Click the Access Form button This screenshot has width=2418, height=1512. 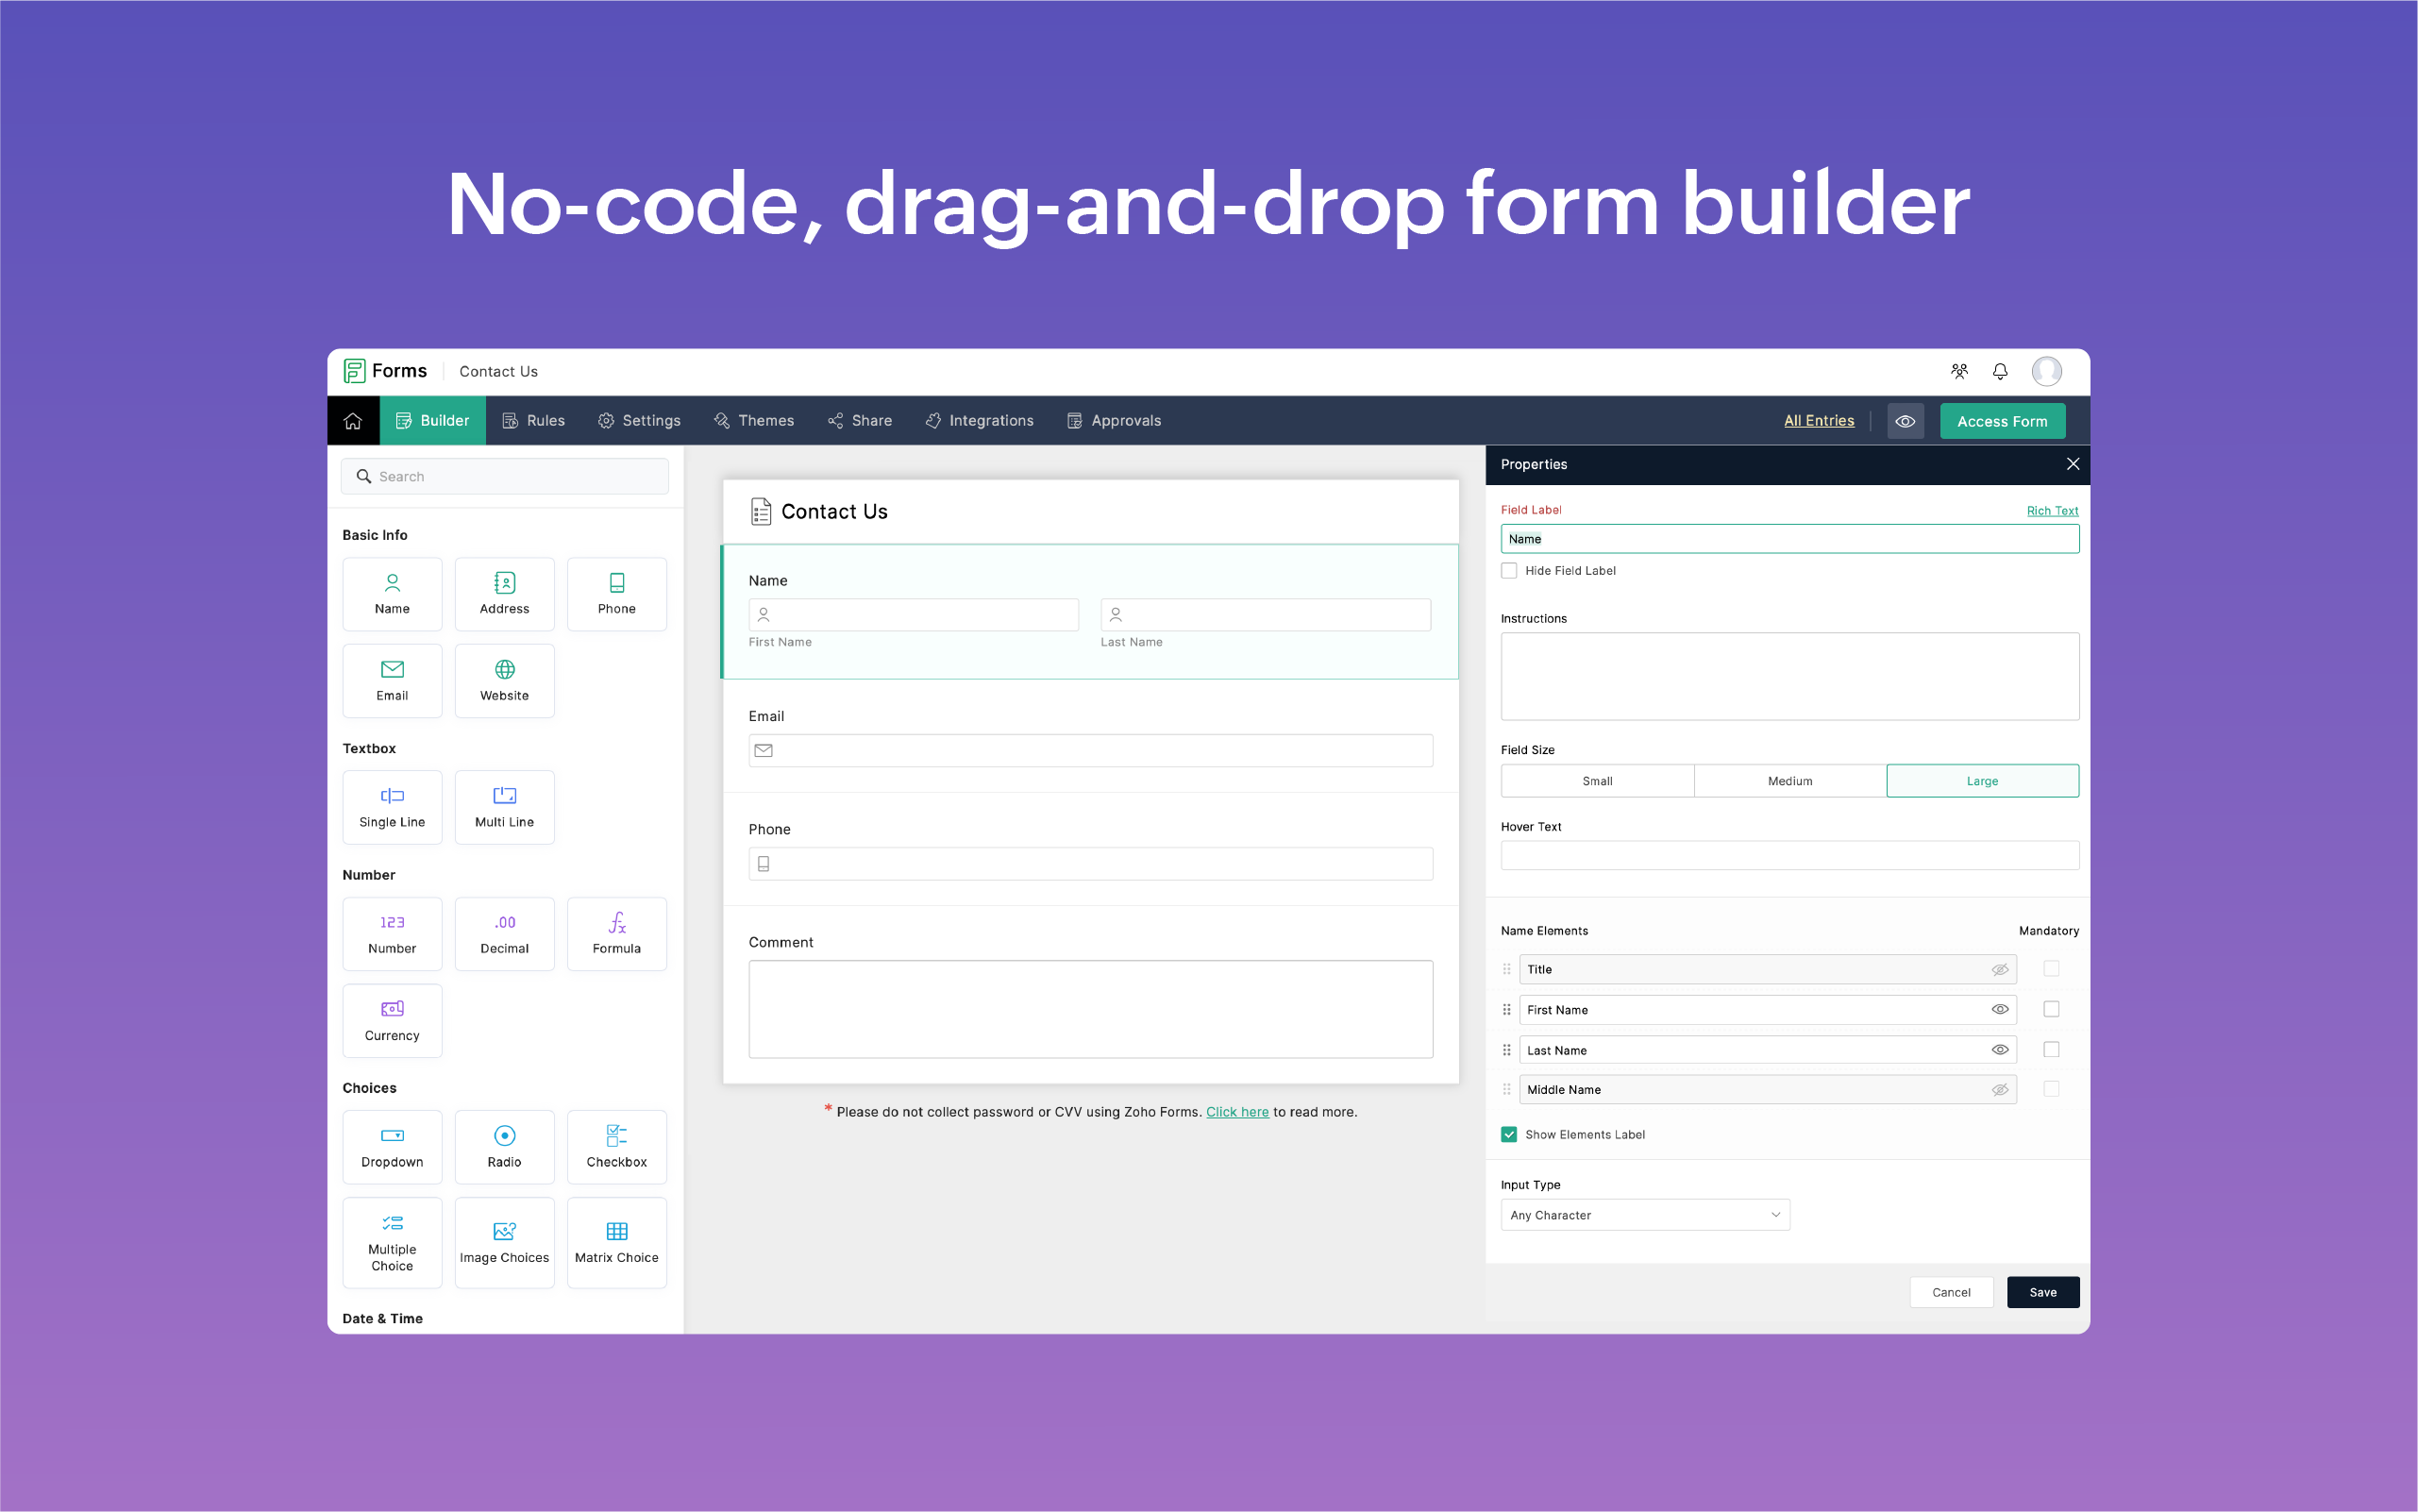click(2001, 421)
